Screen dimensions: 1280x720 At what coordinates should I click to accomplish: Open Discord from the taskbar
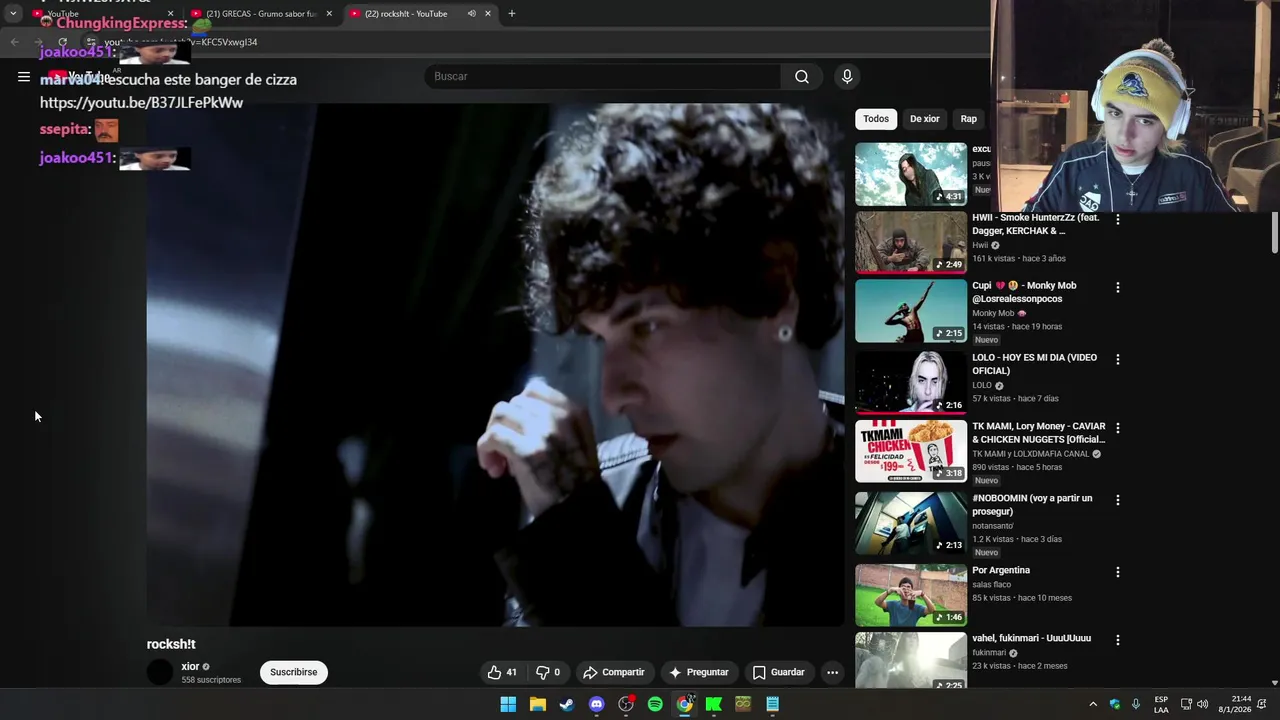tap(596, 704)
